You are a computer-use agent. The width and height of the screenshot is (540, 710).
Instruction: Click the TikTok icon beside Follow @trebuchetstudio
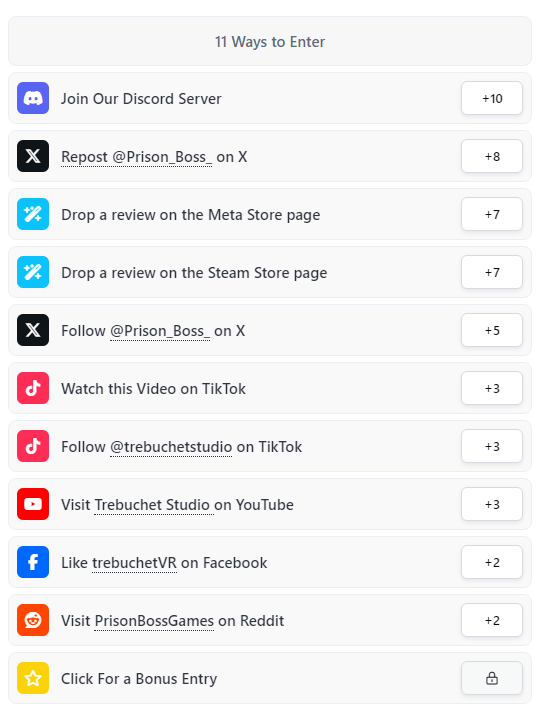tap(33, 446)
